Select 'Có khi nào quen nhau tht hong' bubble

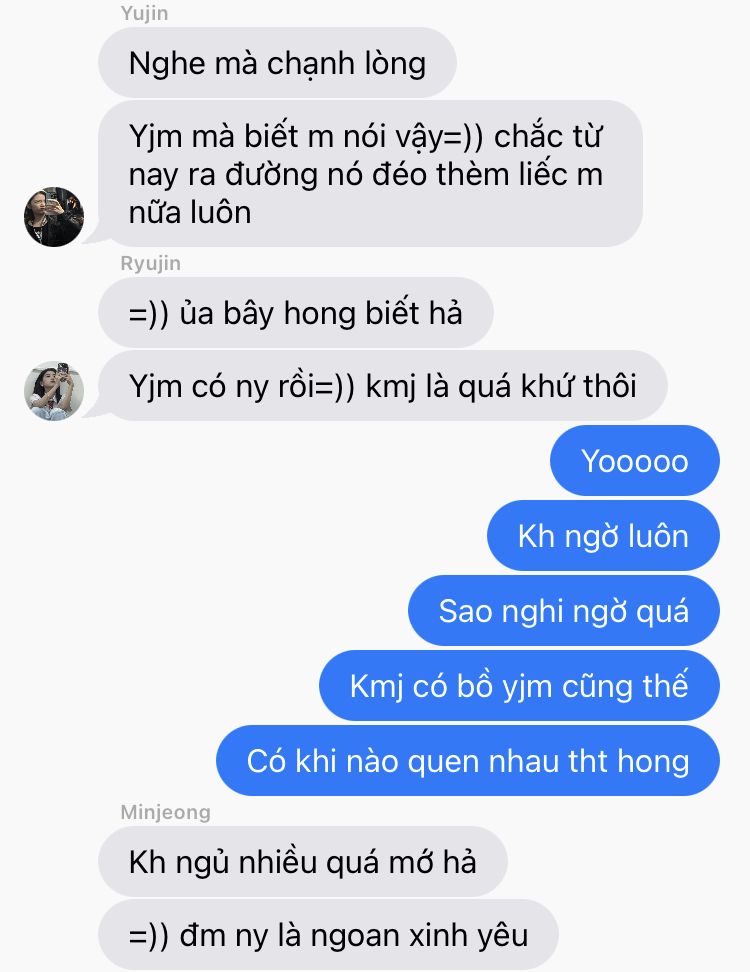pos(467,761)
